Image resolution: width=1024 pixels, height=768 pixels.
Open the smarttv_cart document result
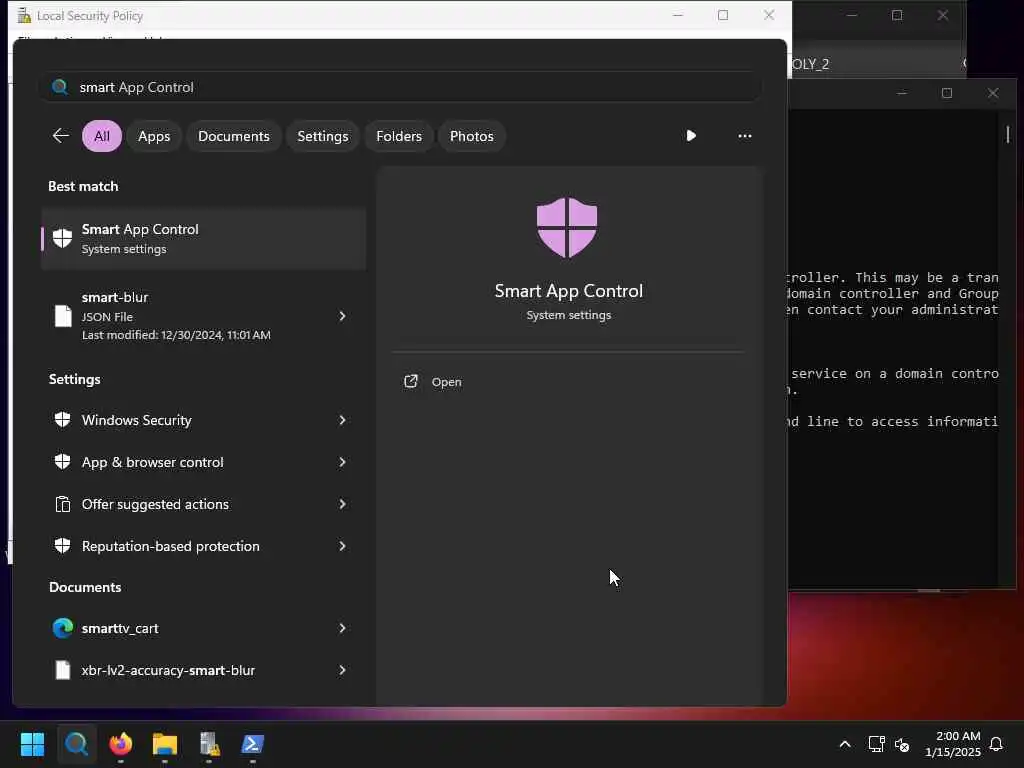click(x=204, y=628)
